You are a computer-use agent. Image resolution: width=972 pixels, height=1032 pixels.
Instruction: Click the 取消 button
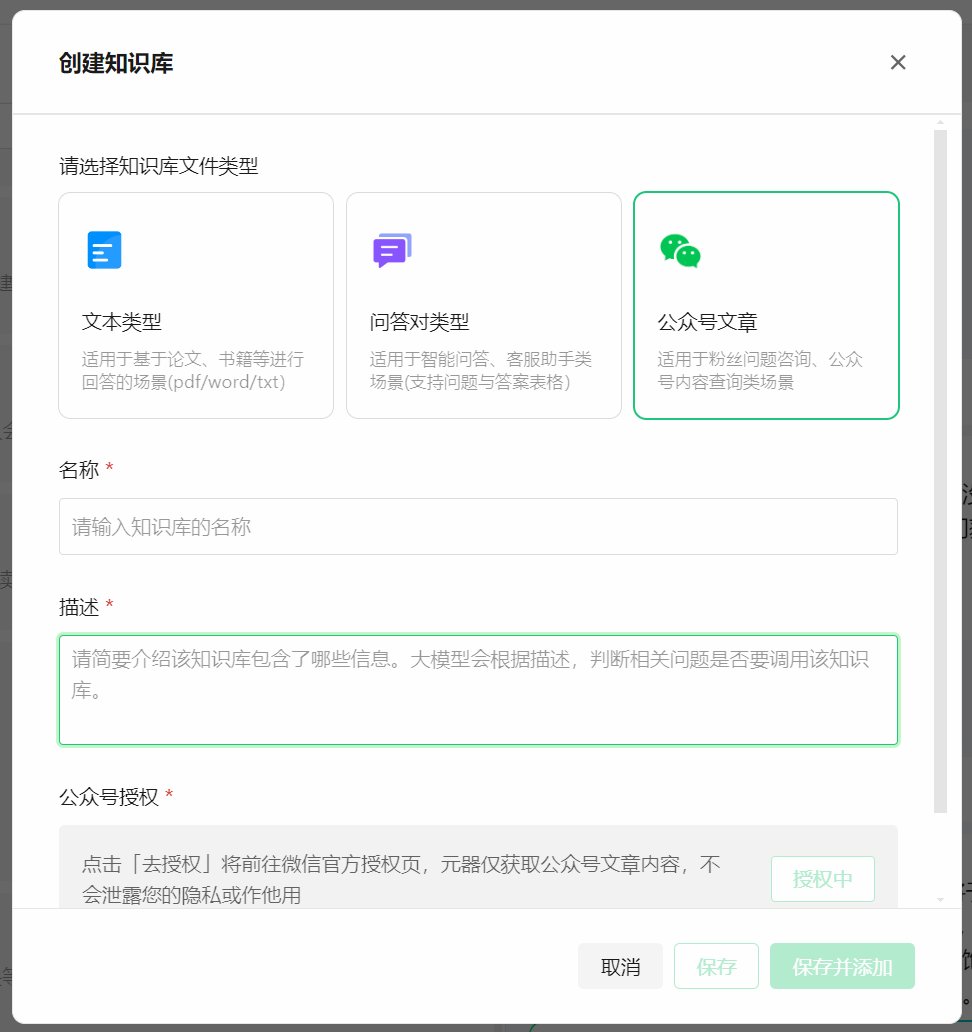pyautogui.click(x=620, y=965)
